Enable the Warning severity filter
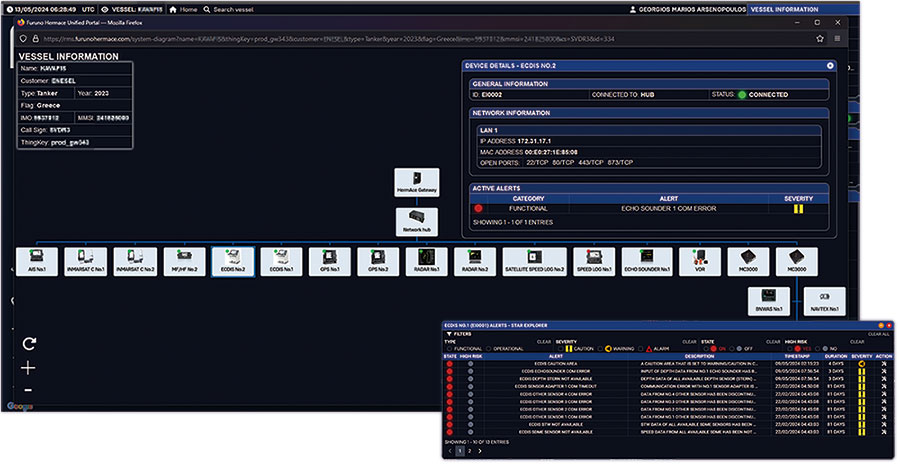900x464 pixels. pos(600,349)
